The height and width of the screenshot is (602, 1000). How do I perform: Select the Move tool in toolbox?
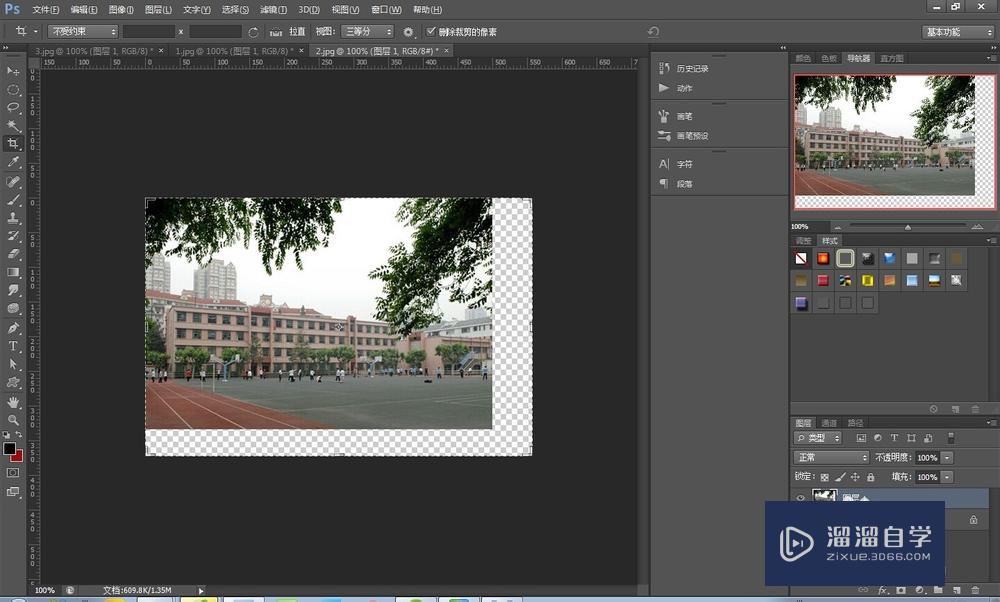coord(13,71)
